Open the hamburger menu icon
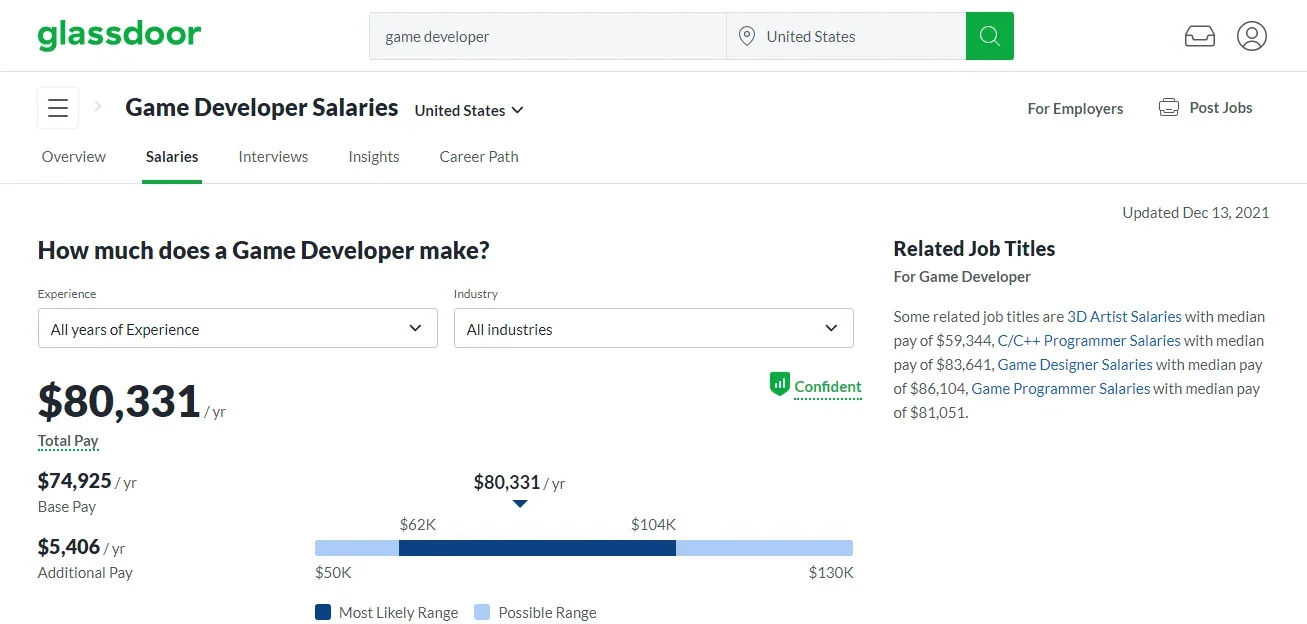The width and height of the screenshot is (1307, 624). [x=58, y=108]
